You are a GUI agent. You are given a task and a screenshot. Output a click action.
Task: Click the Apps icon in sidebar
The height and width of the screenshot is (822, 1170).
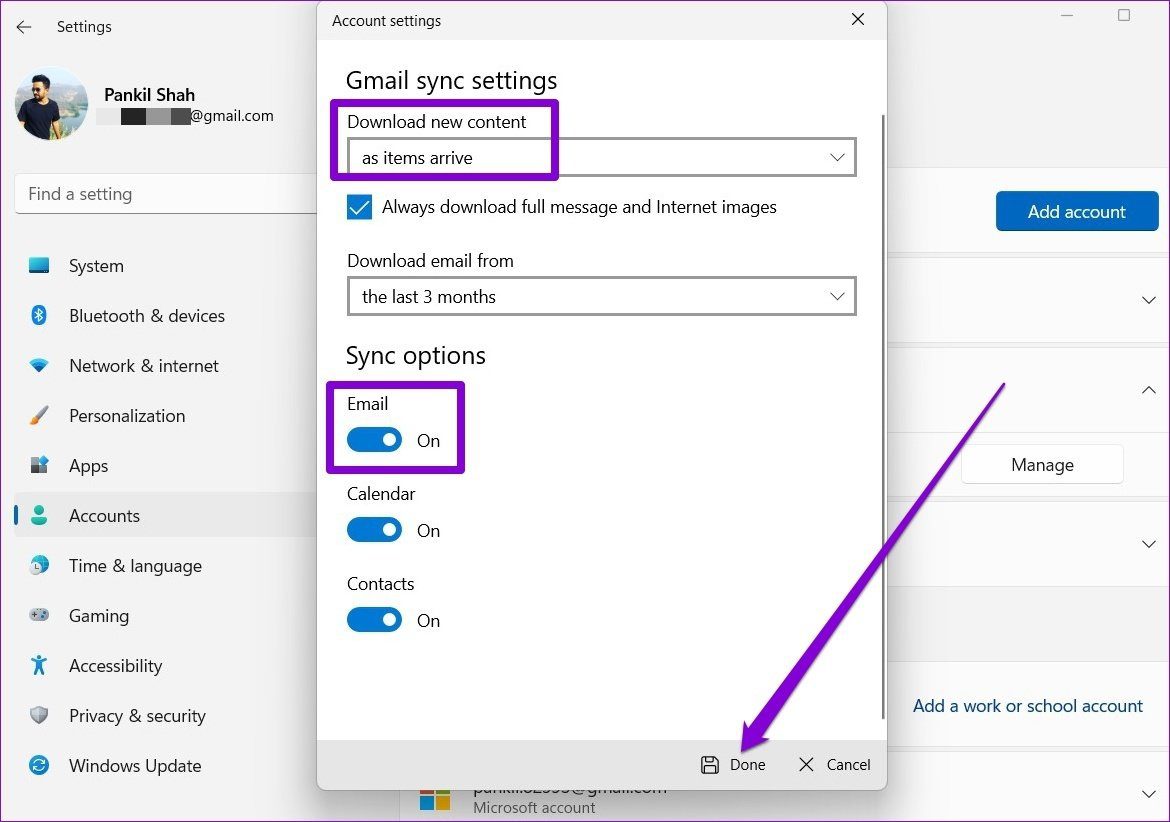(39, 465)
